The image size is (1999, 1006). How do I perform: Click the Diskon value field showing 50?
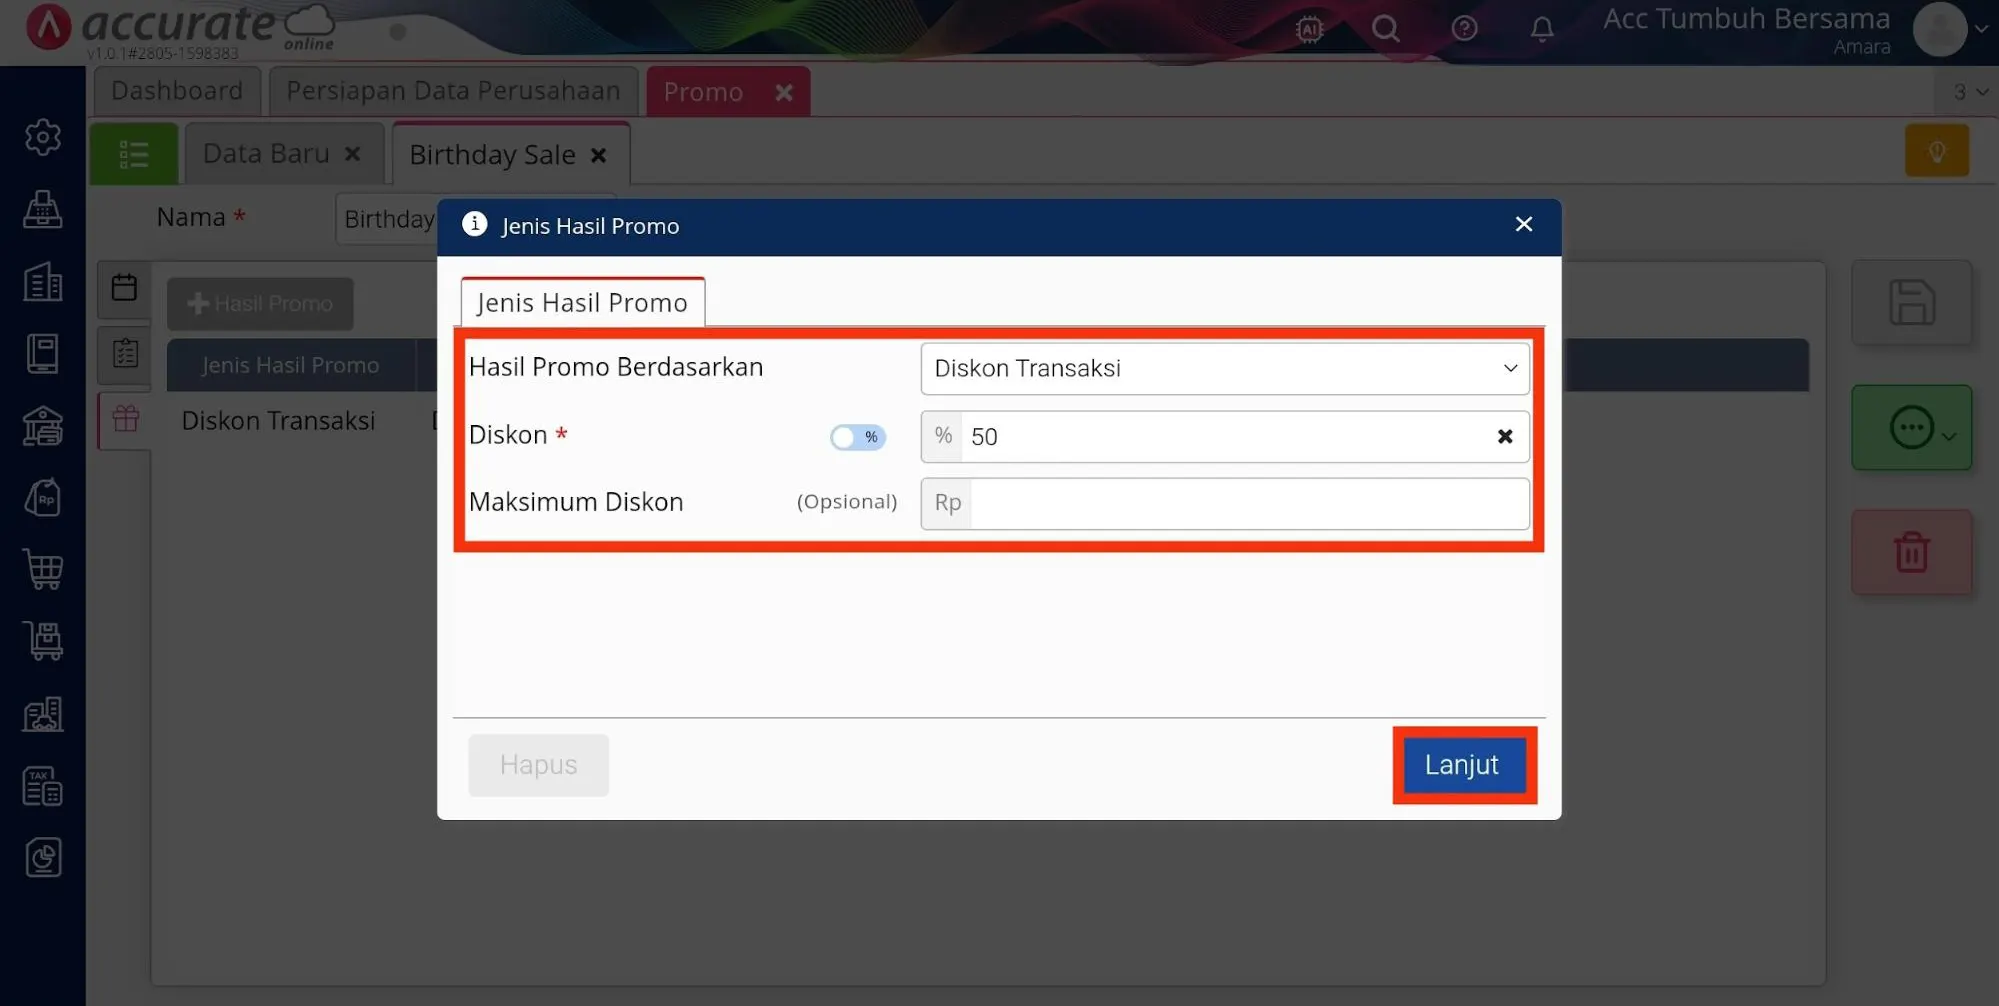pyautogui.click(x=1225, y=437)
